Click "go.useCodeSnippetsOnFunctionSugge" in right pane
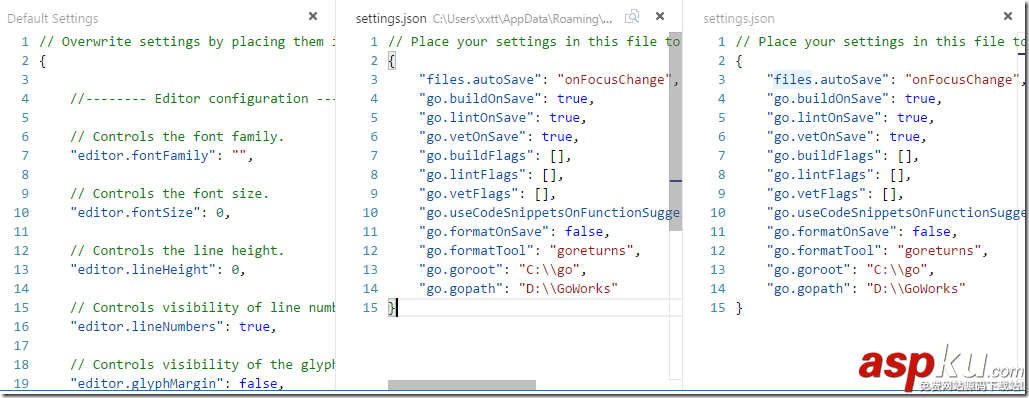The image size is (1029, 398). pos(896,213)
